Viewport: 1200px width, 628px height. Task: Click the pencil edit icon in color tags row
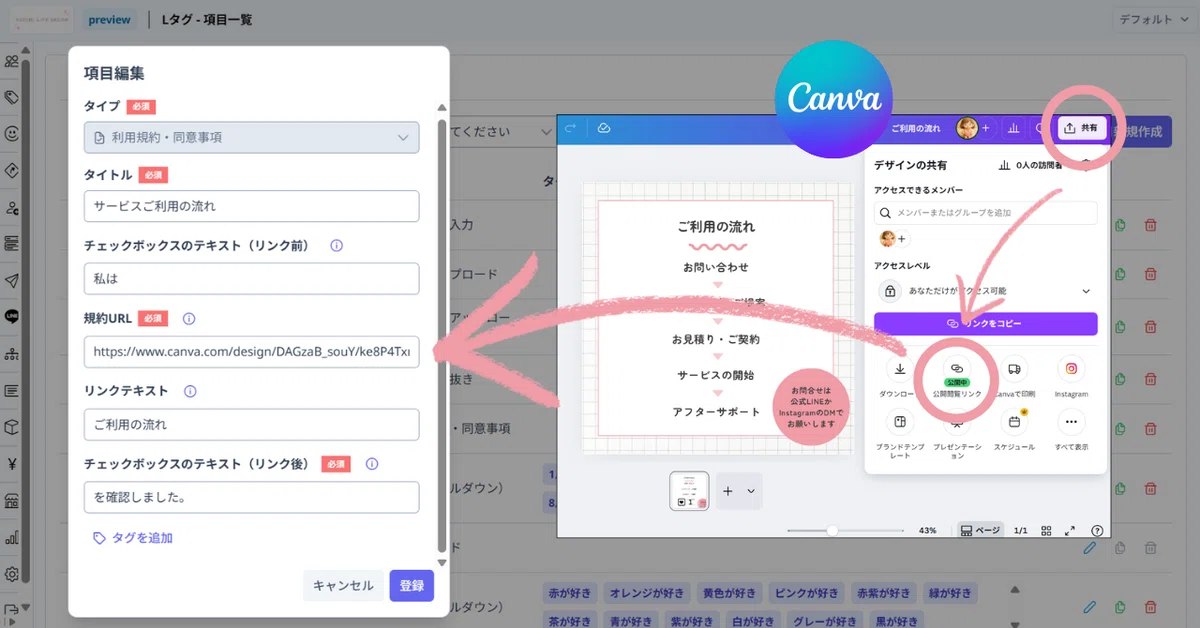tap(1090, 606)
